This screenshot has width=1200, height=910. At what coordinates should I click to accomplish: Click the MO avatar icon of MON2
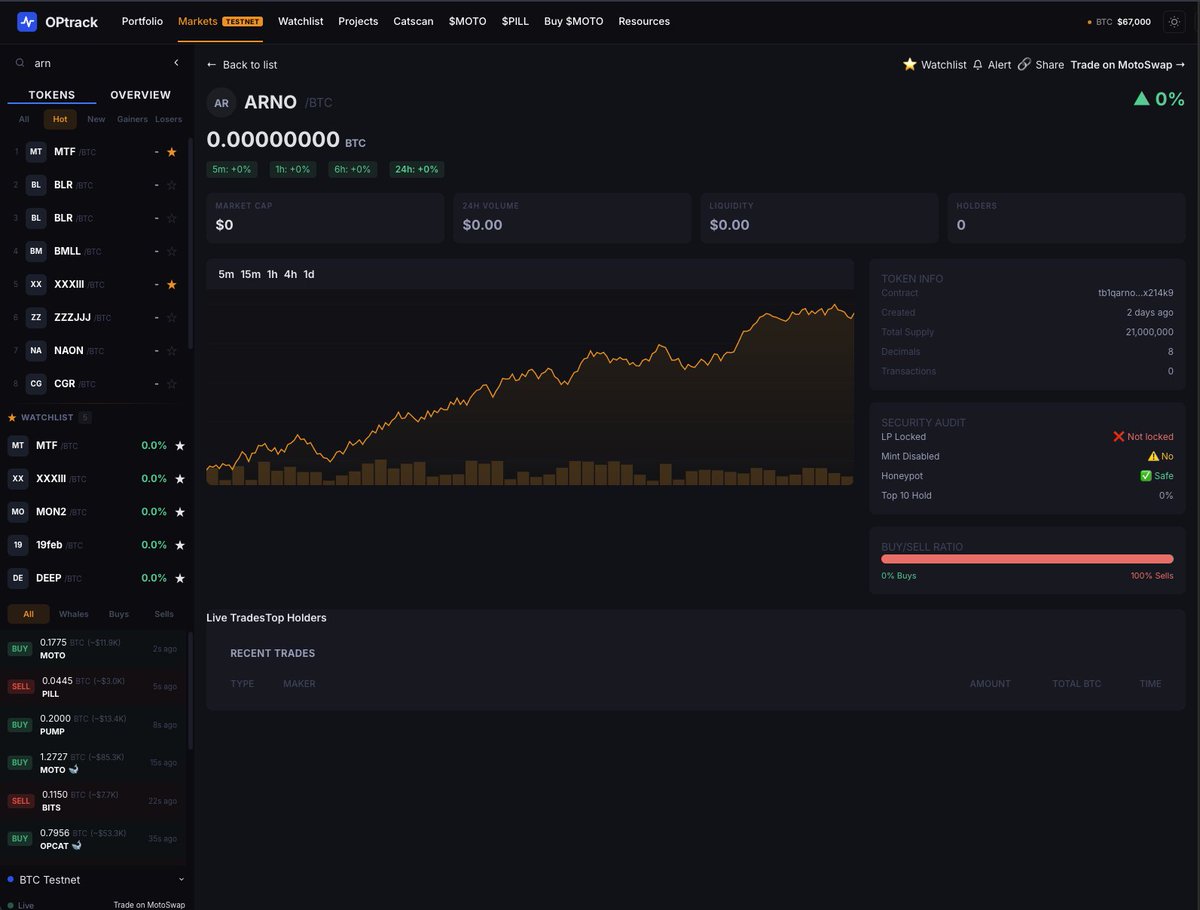[x=18, y=512]
